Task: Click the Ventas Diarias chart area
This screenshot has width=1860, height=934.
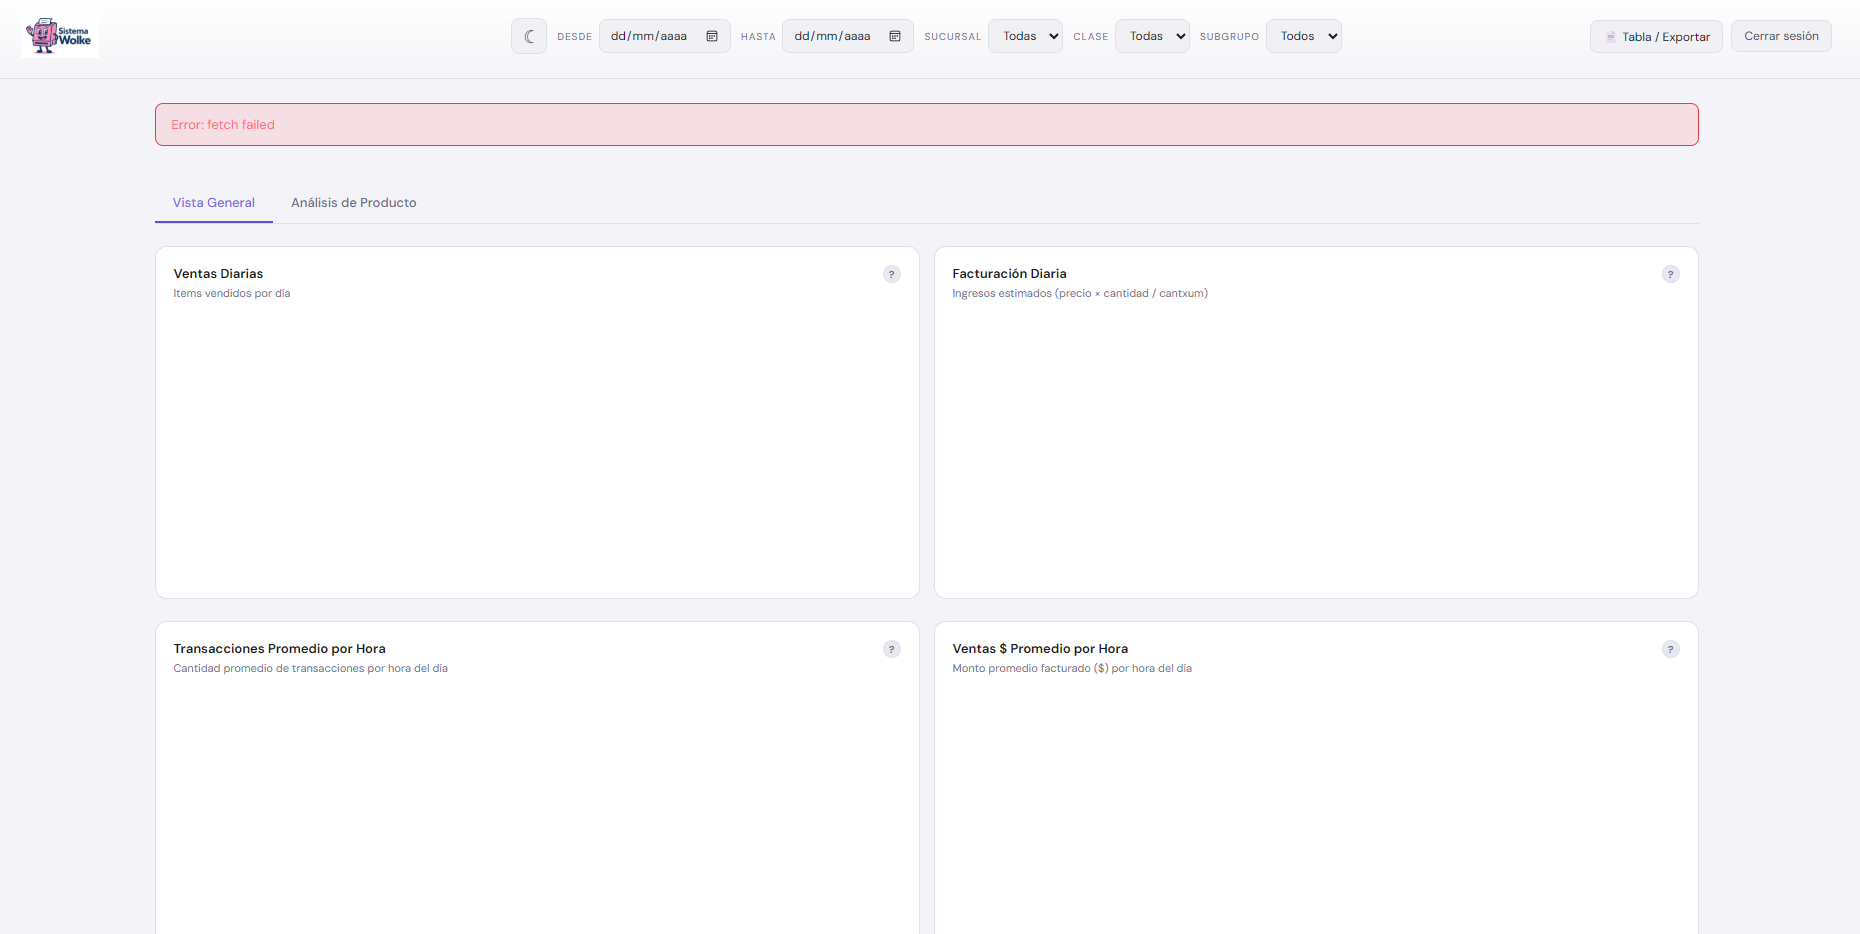Action: tap(537, 445)
